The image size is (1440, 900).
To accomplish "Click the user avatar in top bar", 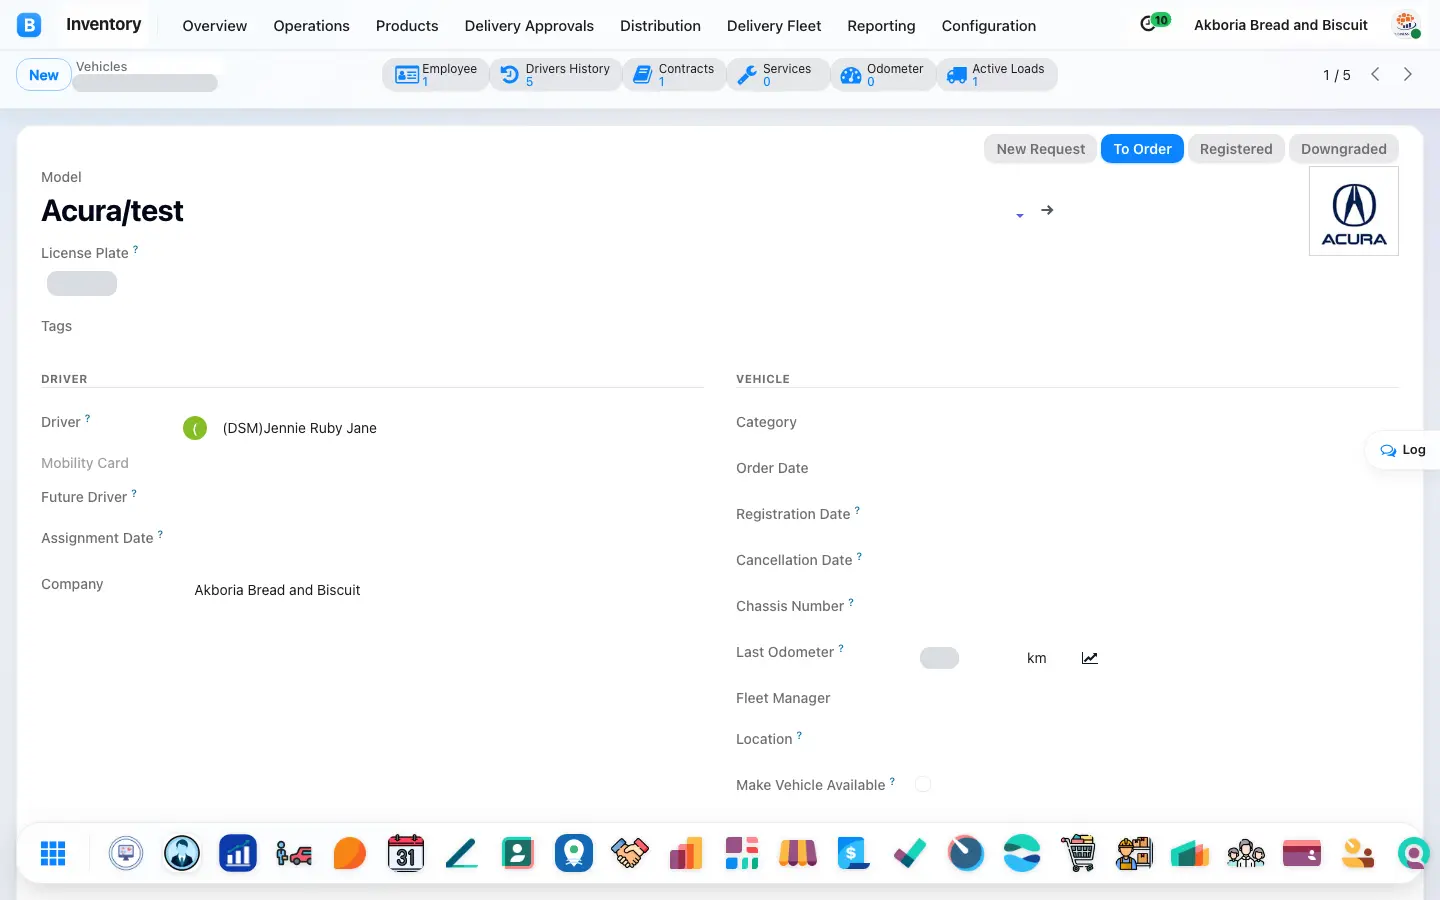I will tap(1407, 25).
